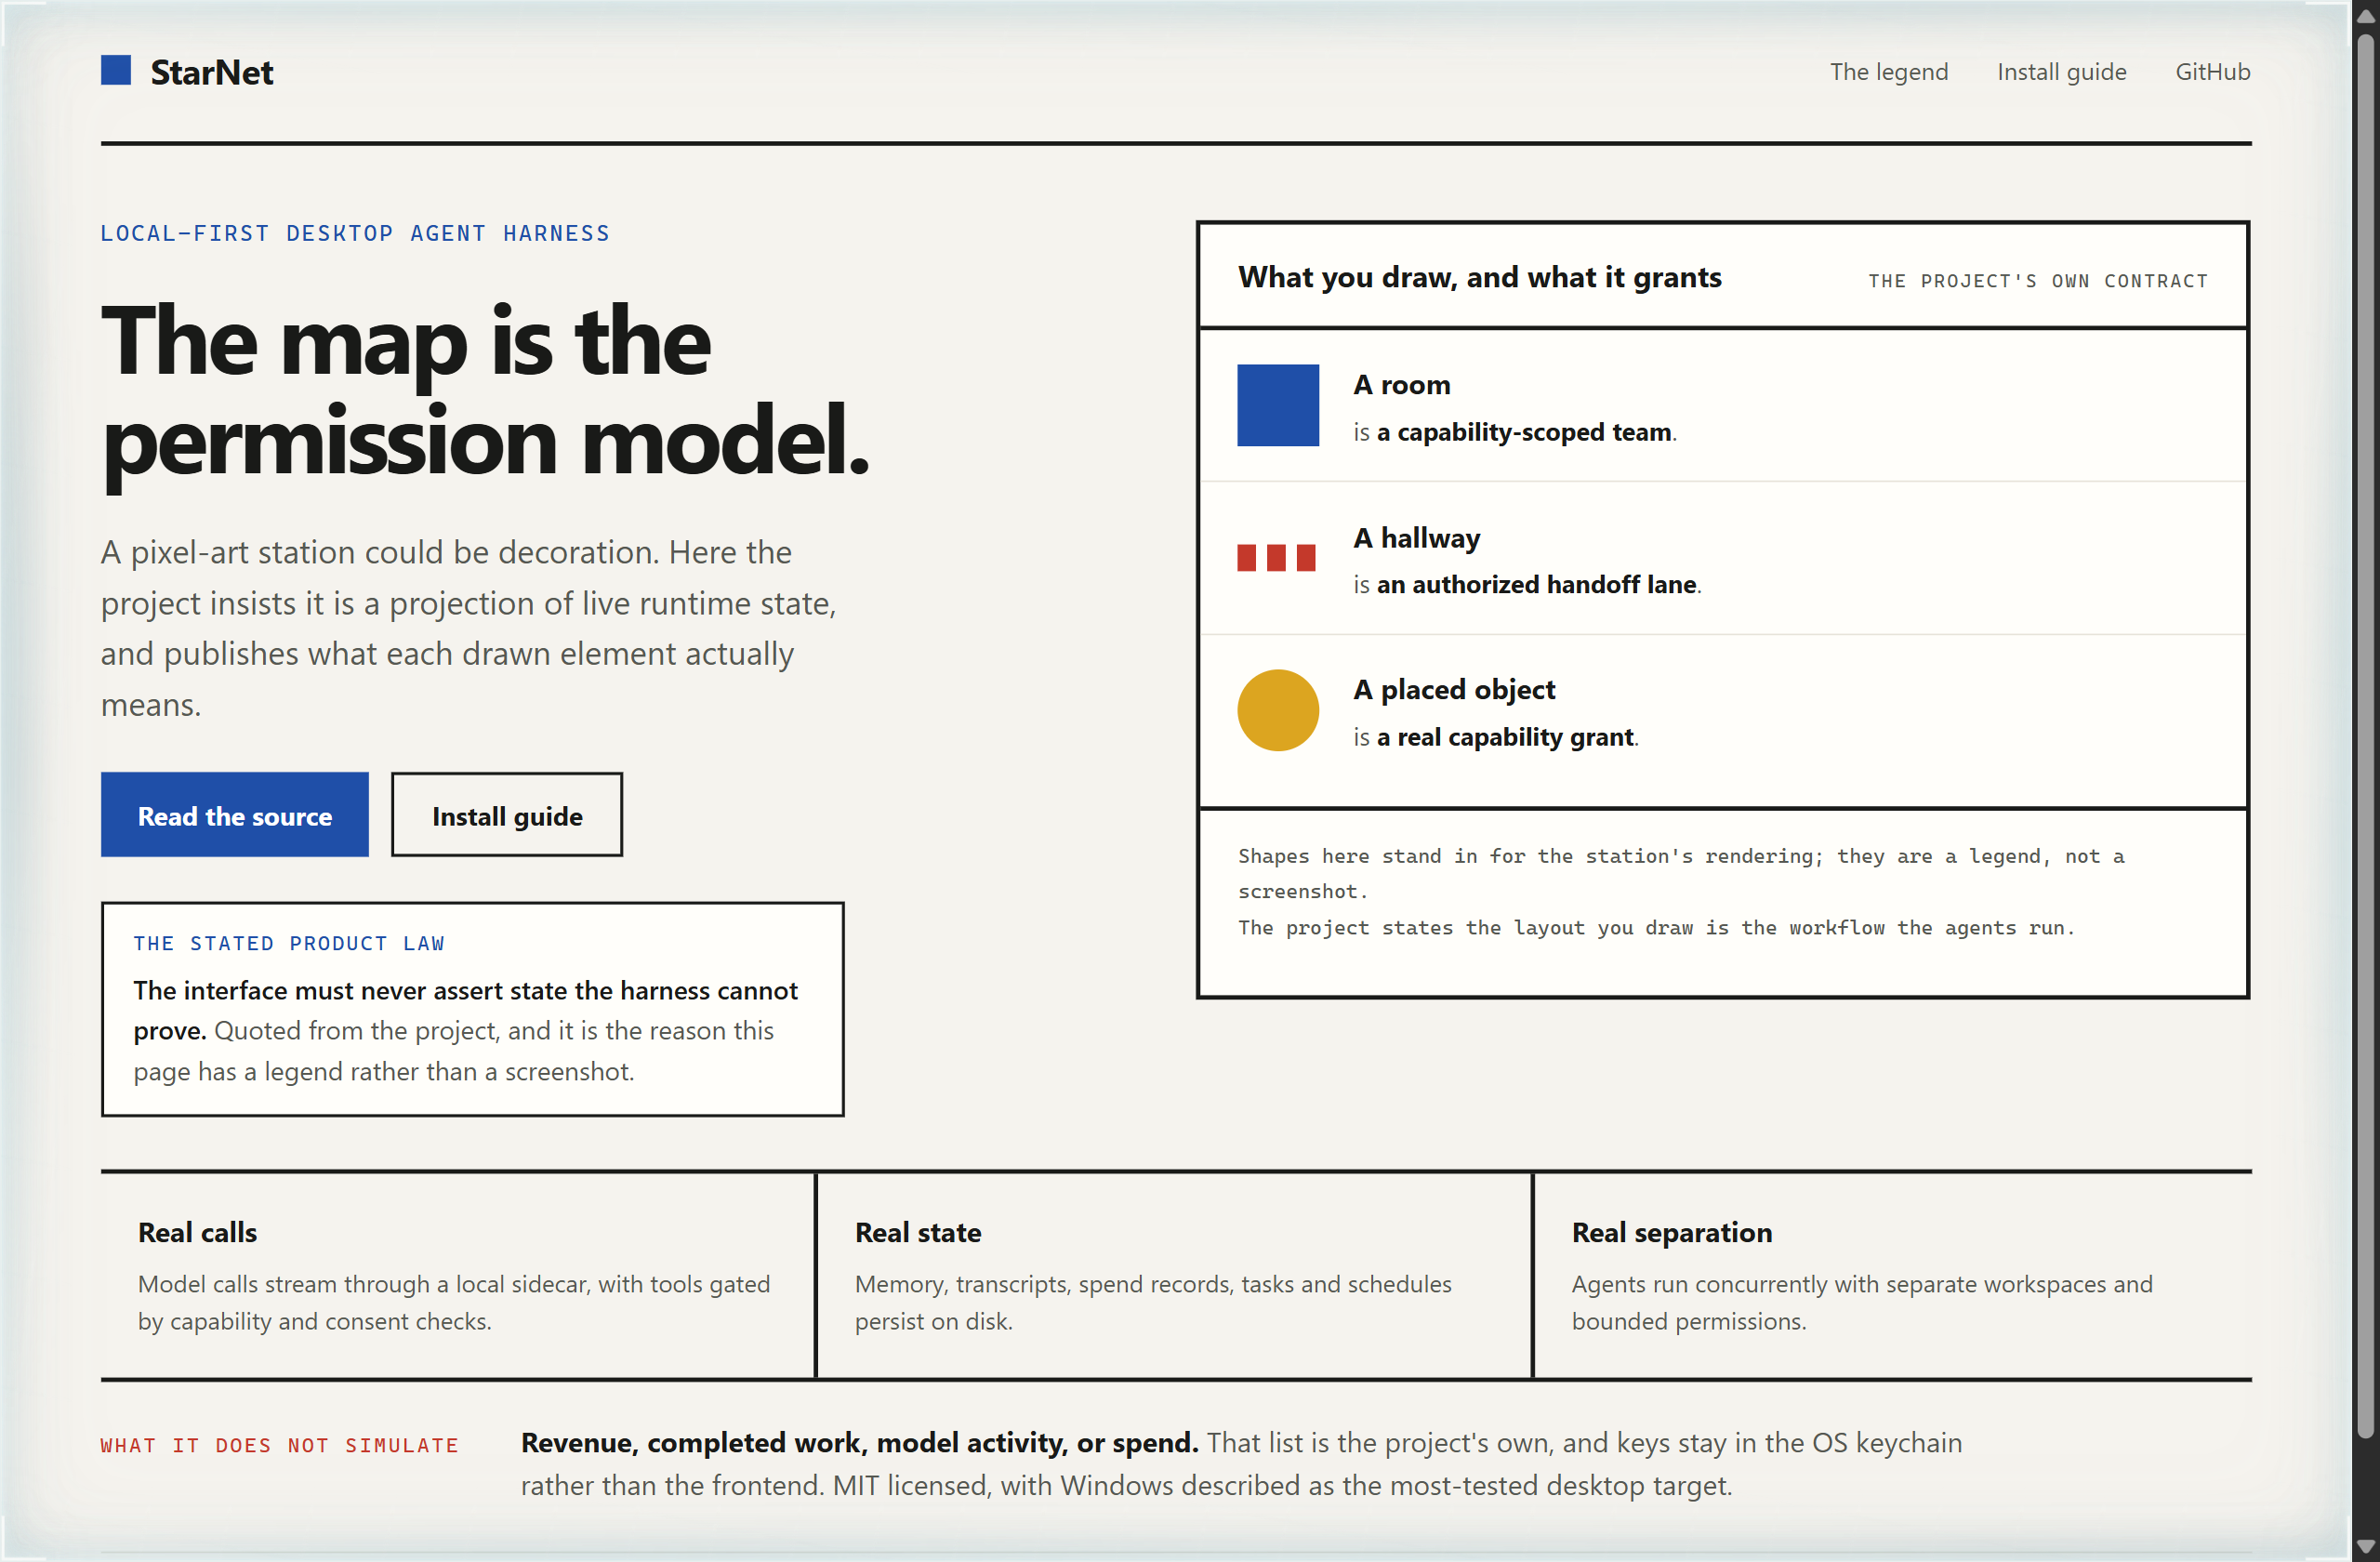Image resolution: width=2380 pixels, height=1562 pixels.
Task: Click the "Real state" heading
Action: tap(917, 1232)
